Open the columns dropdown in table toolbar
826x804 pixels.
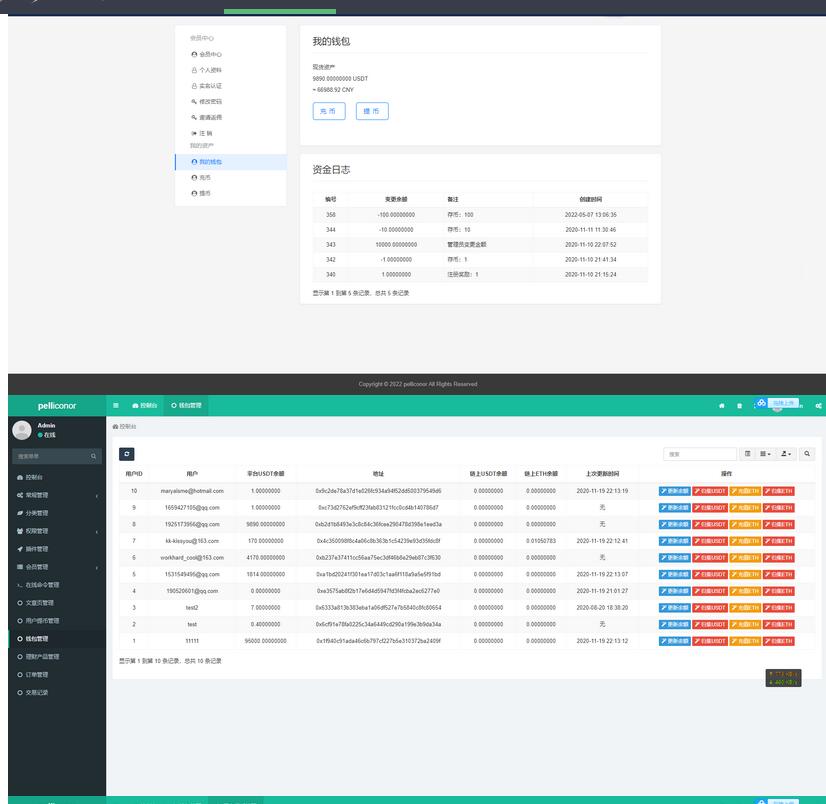[765, 454]
